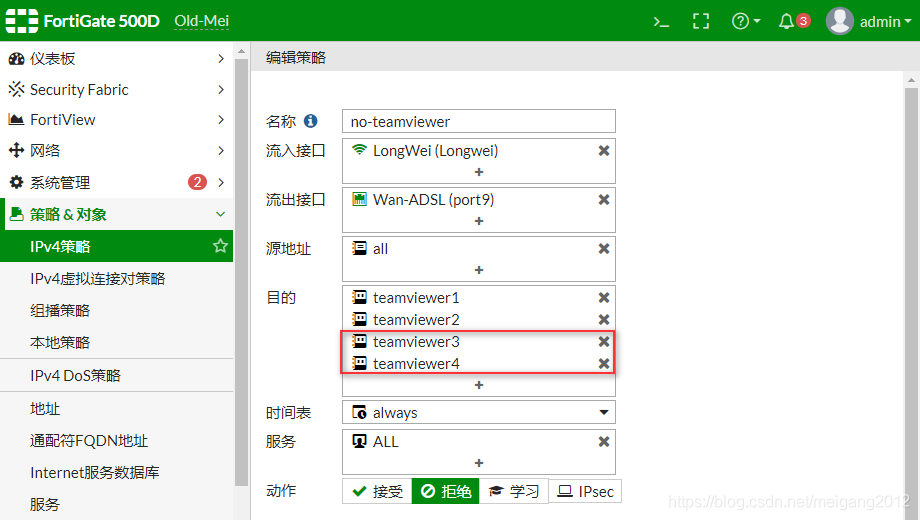Expand the 系统管理 menu
The image size is (920, 520).
[116, 183]
